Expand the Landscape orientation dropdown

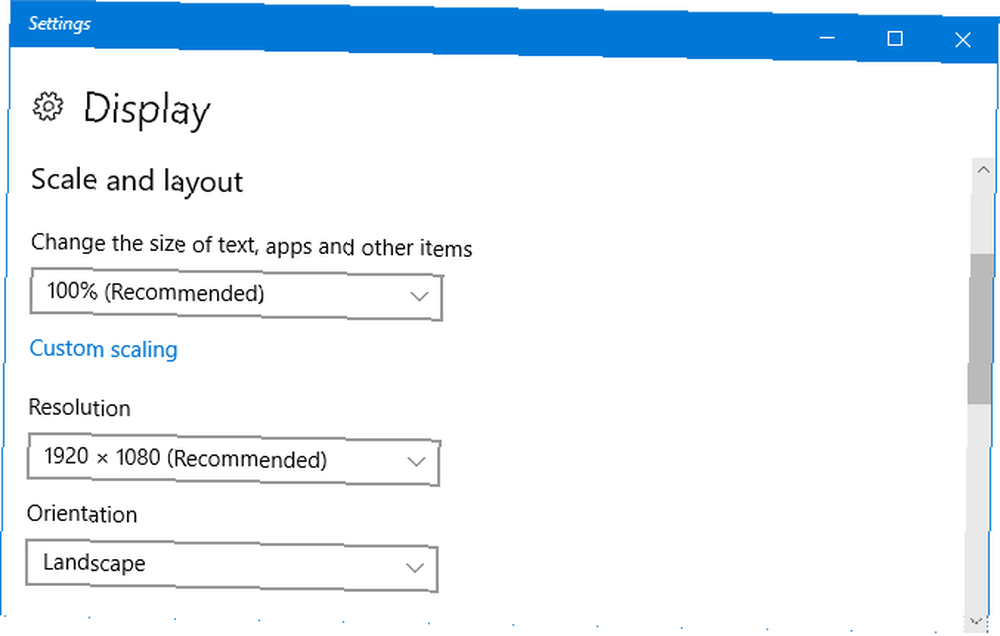coord(231,565)
